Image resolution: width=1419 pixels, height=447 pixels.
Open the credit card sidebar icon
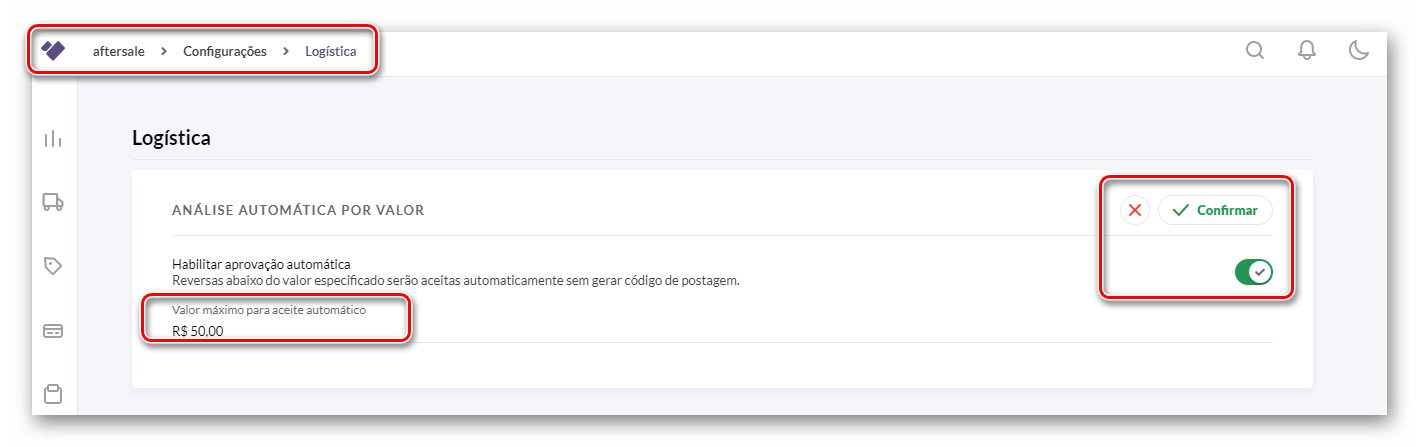coord(53,331)
